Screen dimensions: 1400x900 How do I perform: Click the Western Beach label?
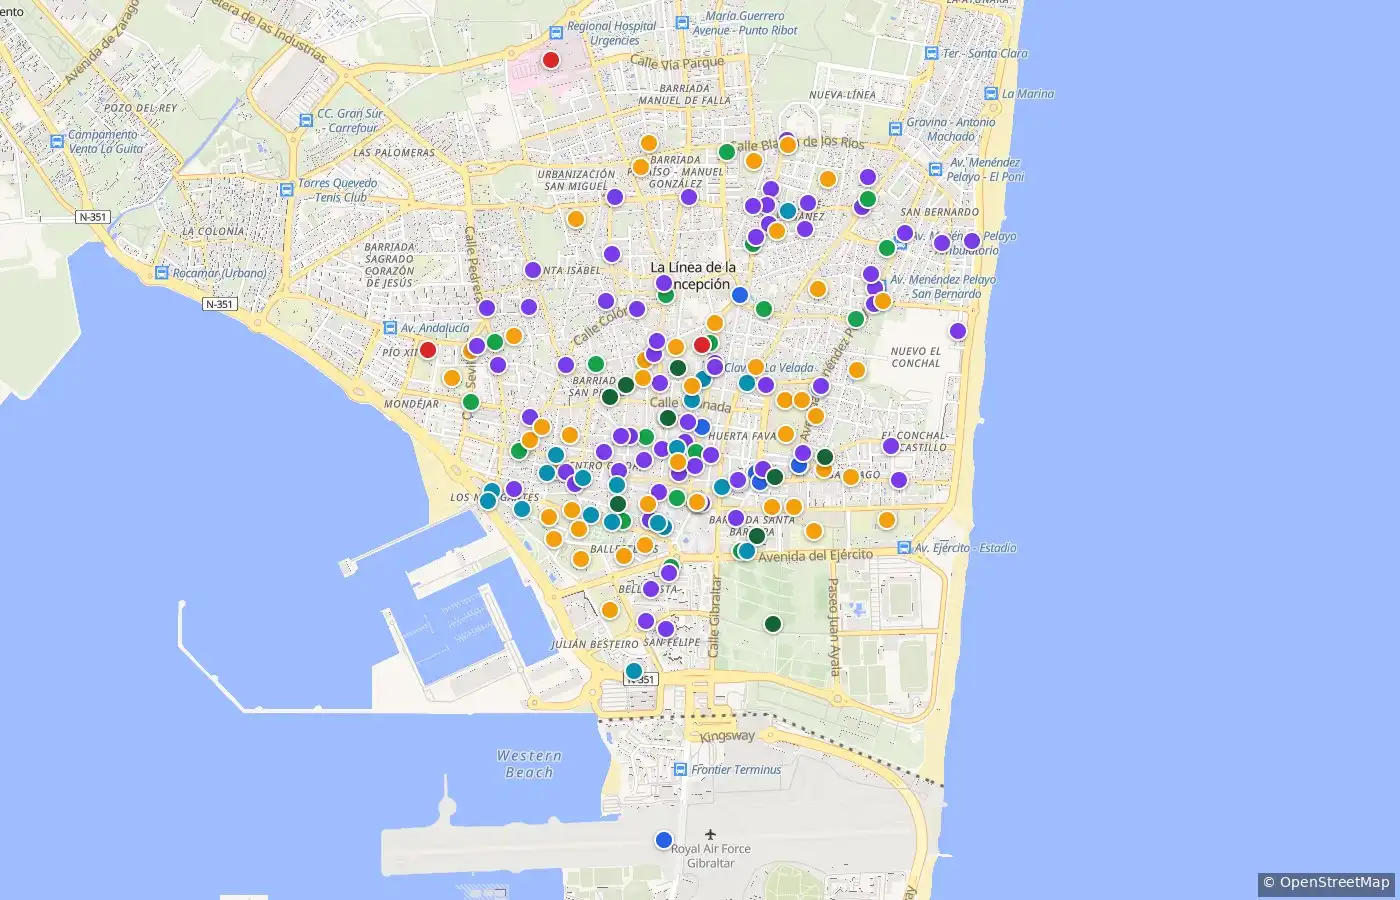[529, 764]
